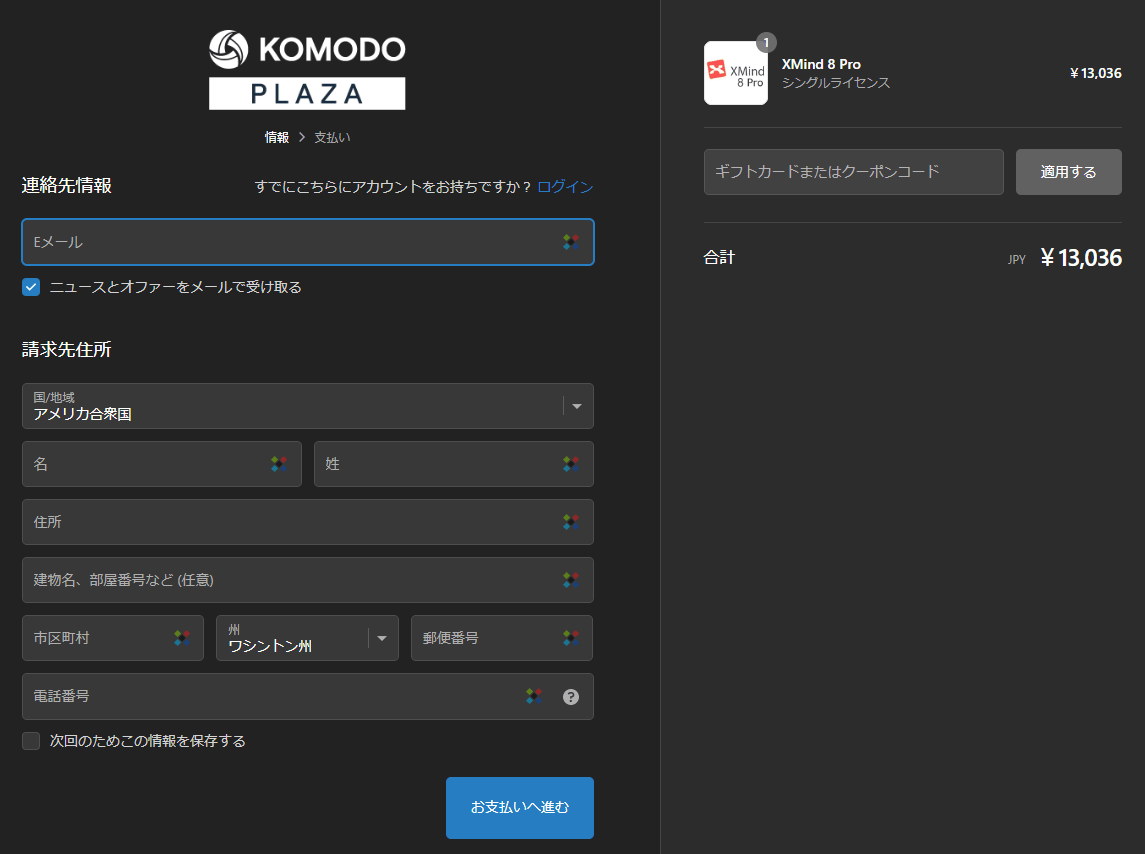
Task: Click the お支払いへ進む button
Action: point(520,807)
